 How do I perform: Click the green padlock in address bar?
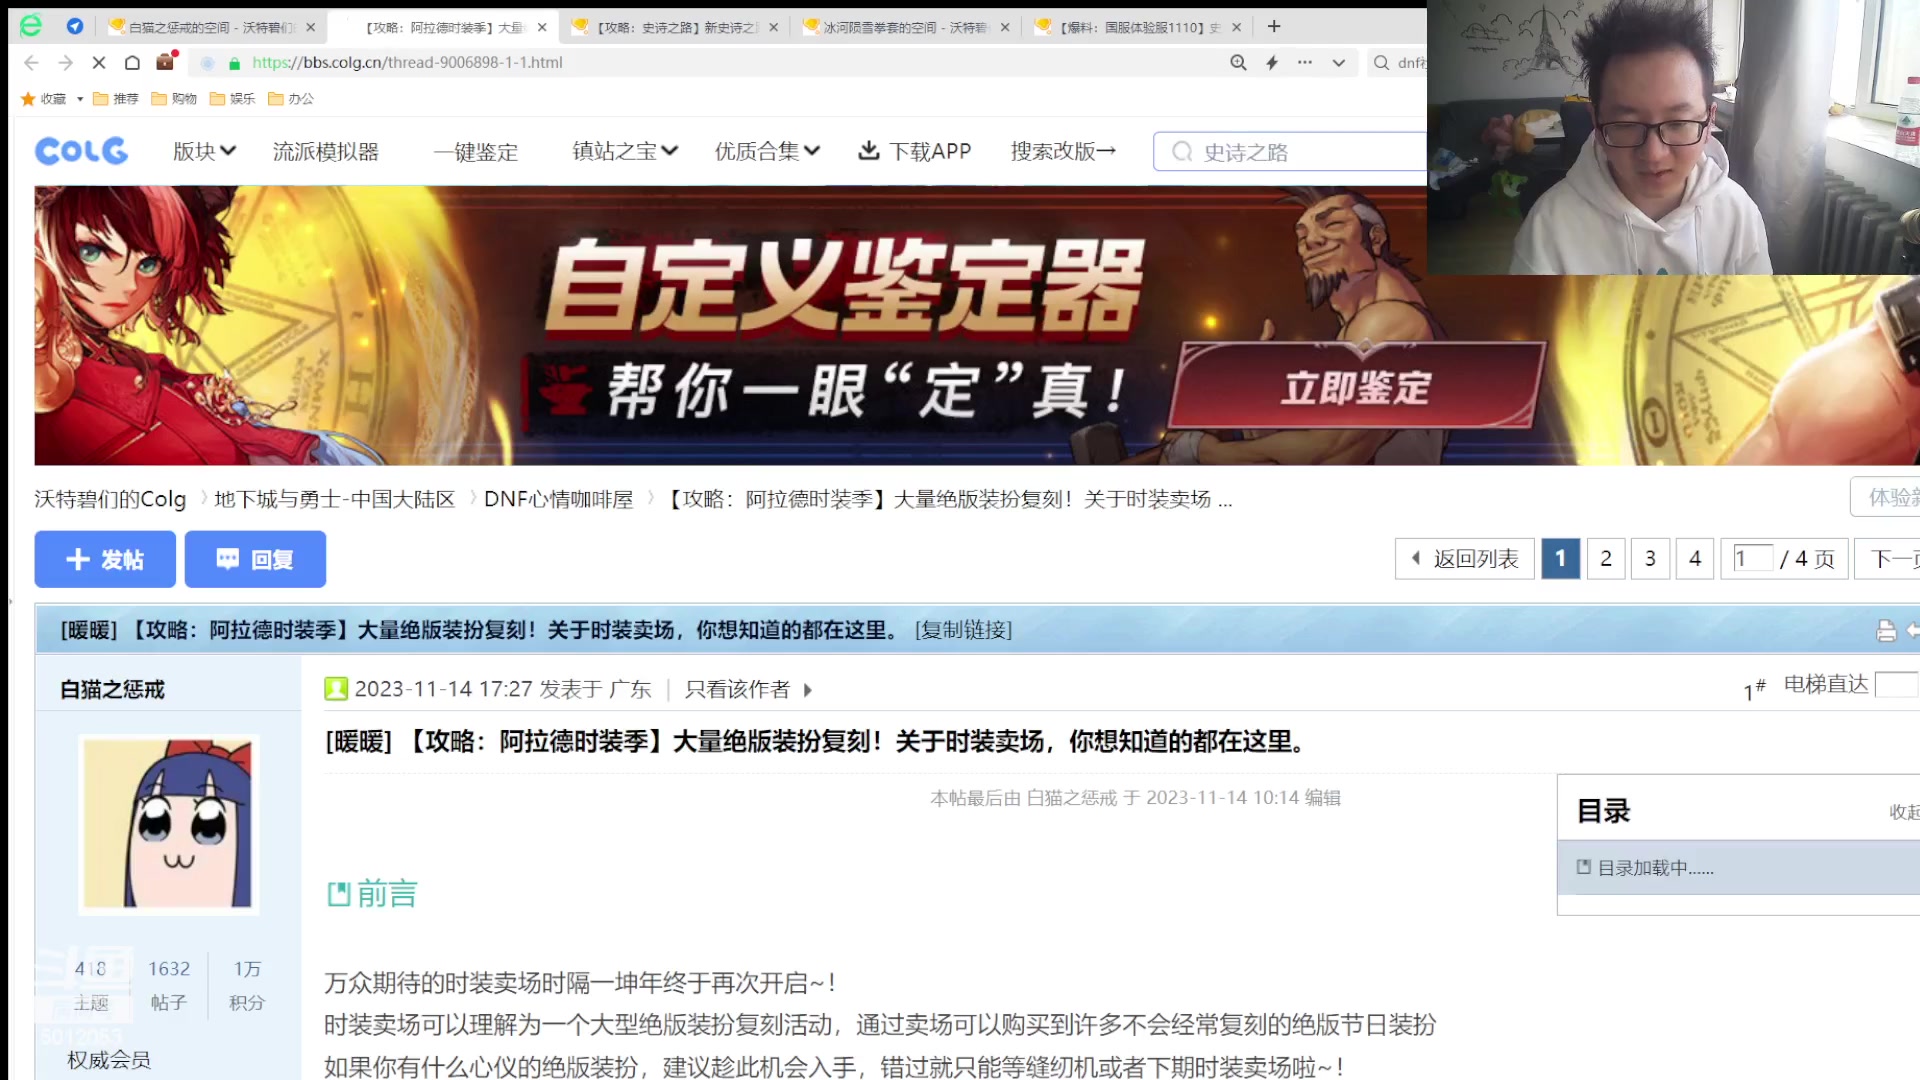click(235, 62)
